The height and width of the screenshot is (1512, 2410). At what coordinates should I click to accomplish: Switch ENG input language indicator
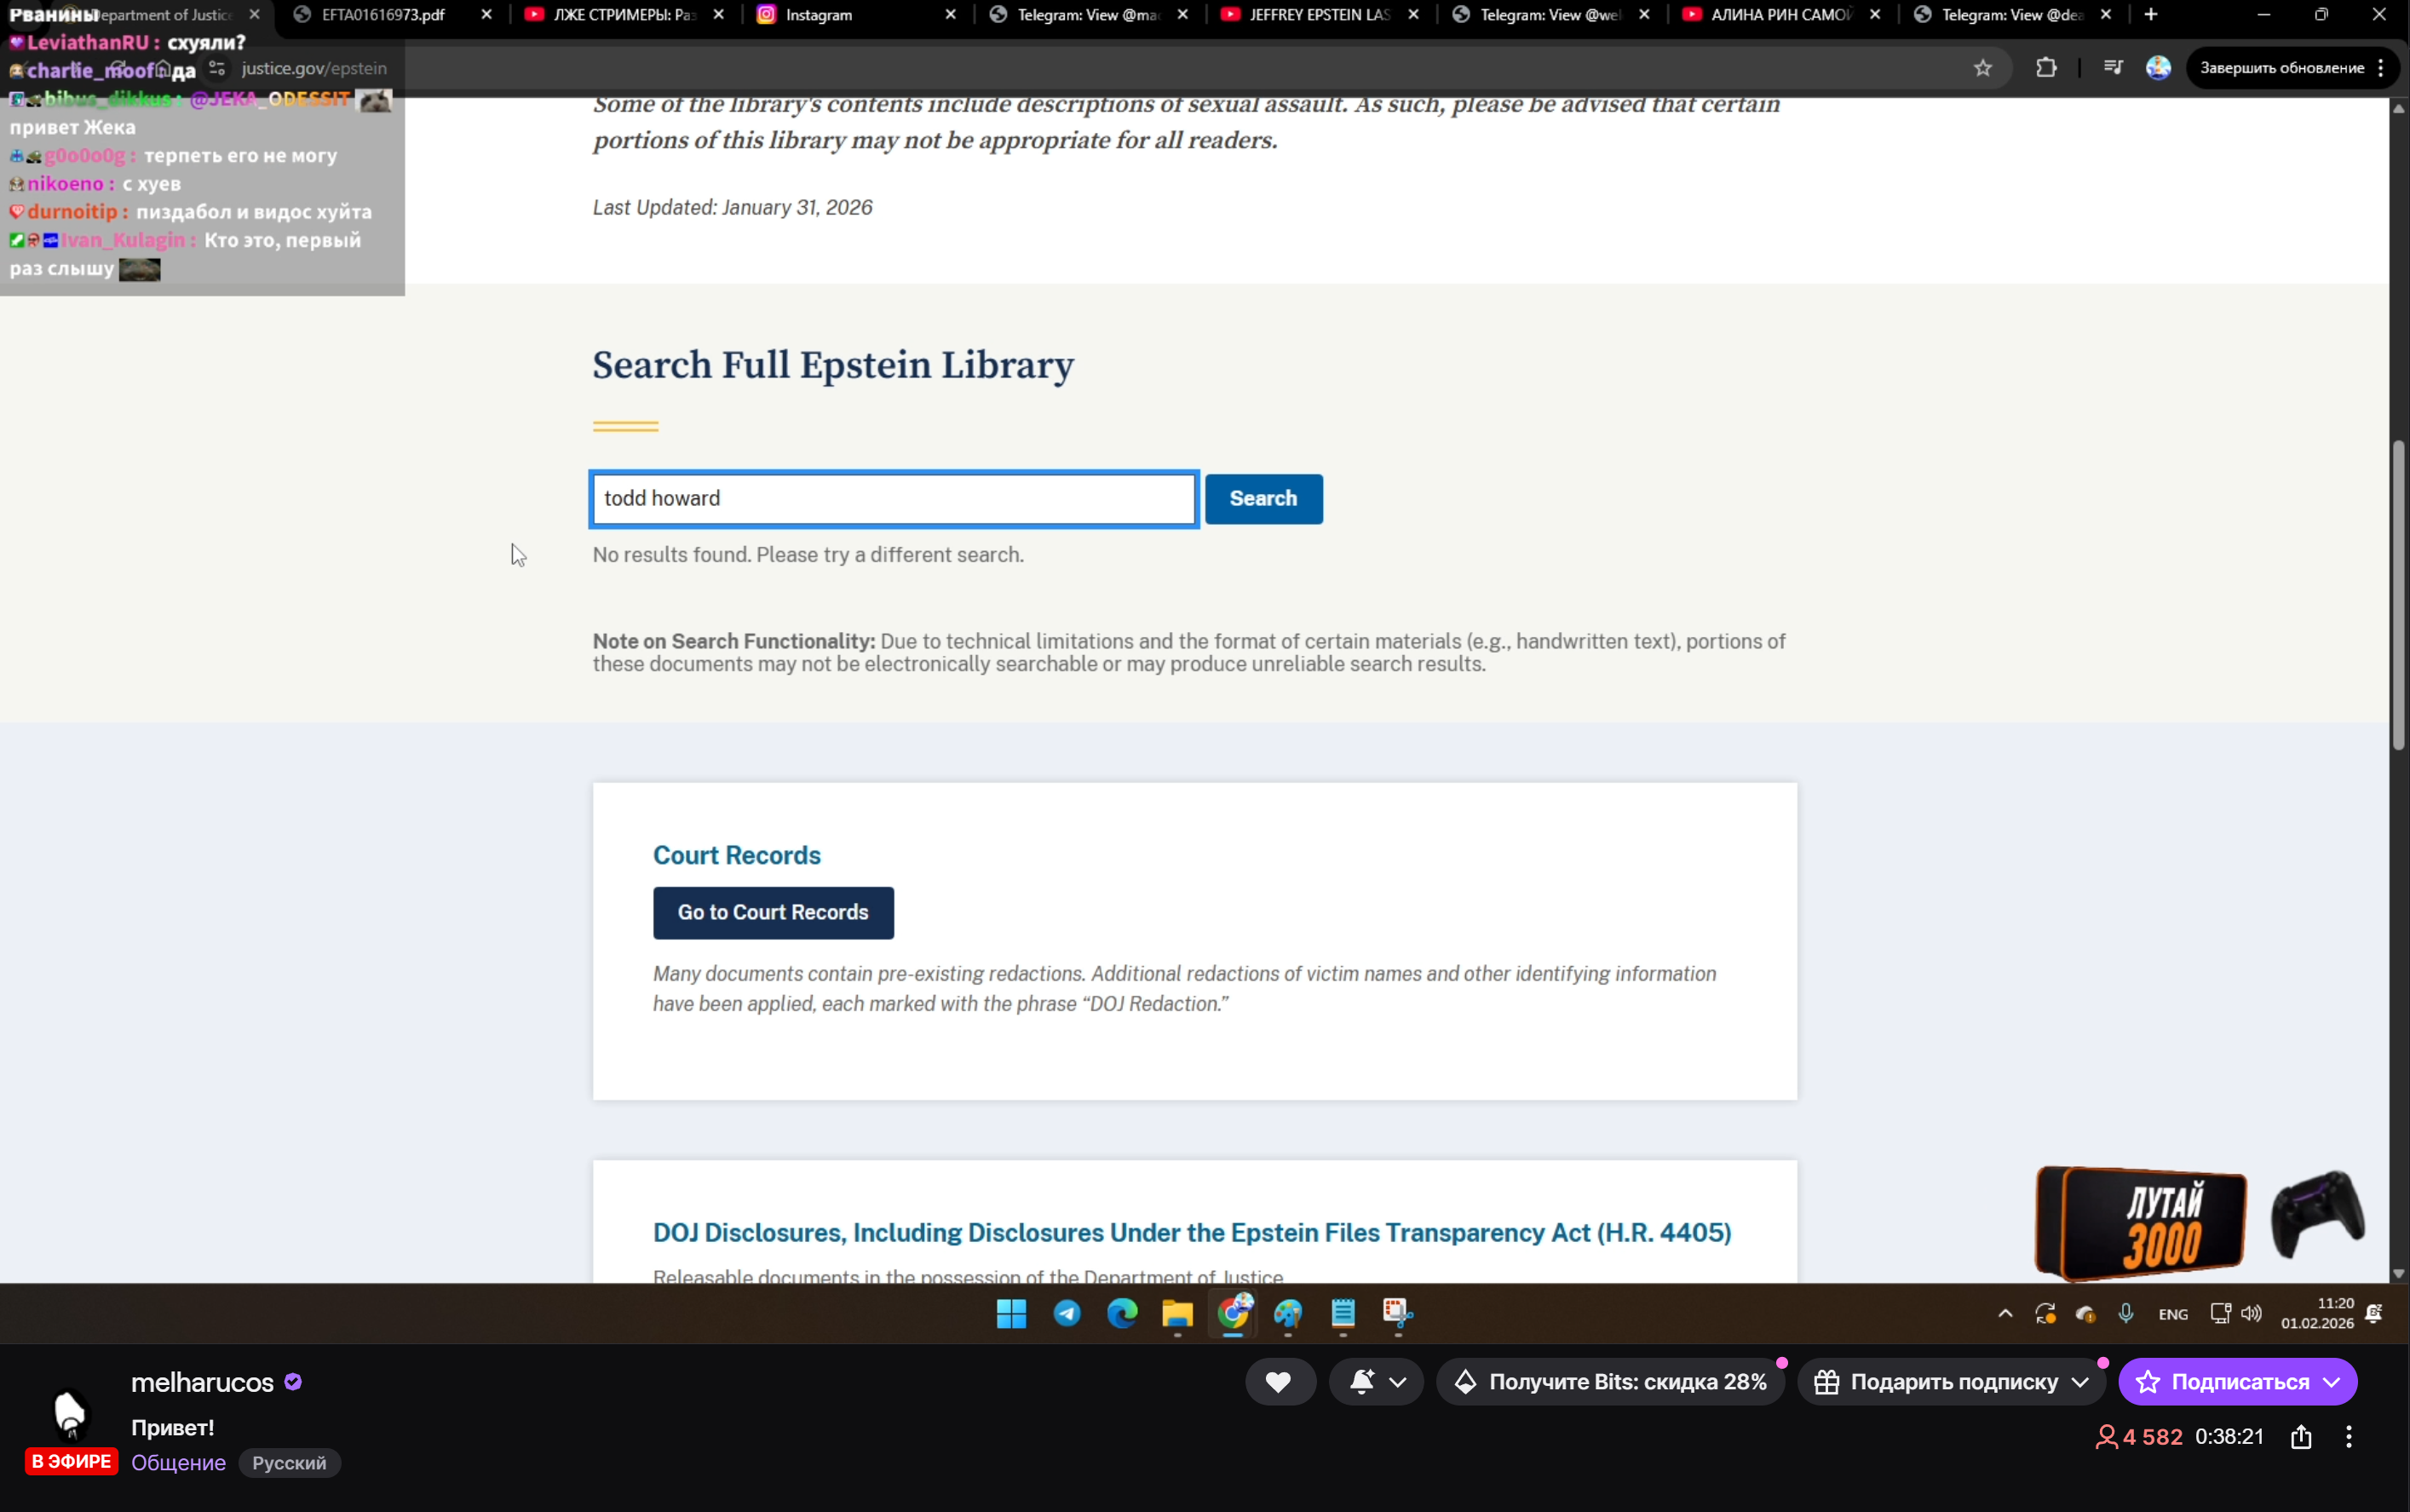(2172, 1314)
